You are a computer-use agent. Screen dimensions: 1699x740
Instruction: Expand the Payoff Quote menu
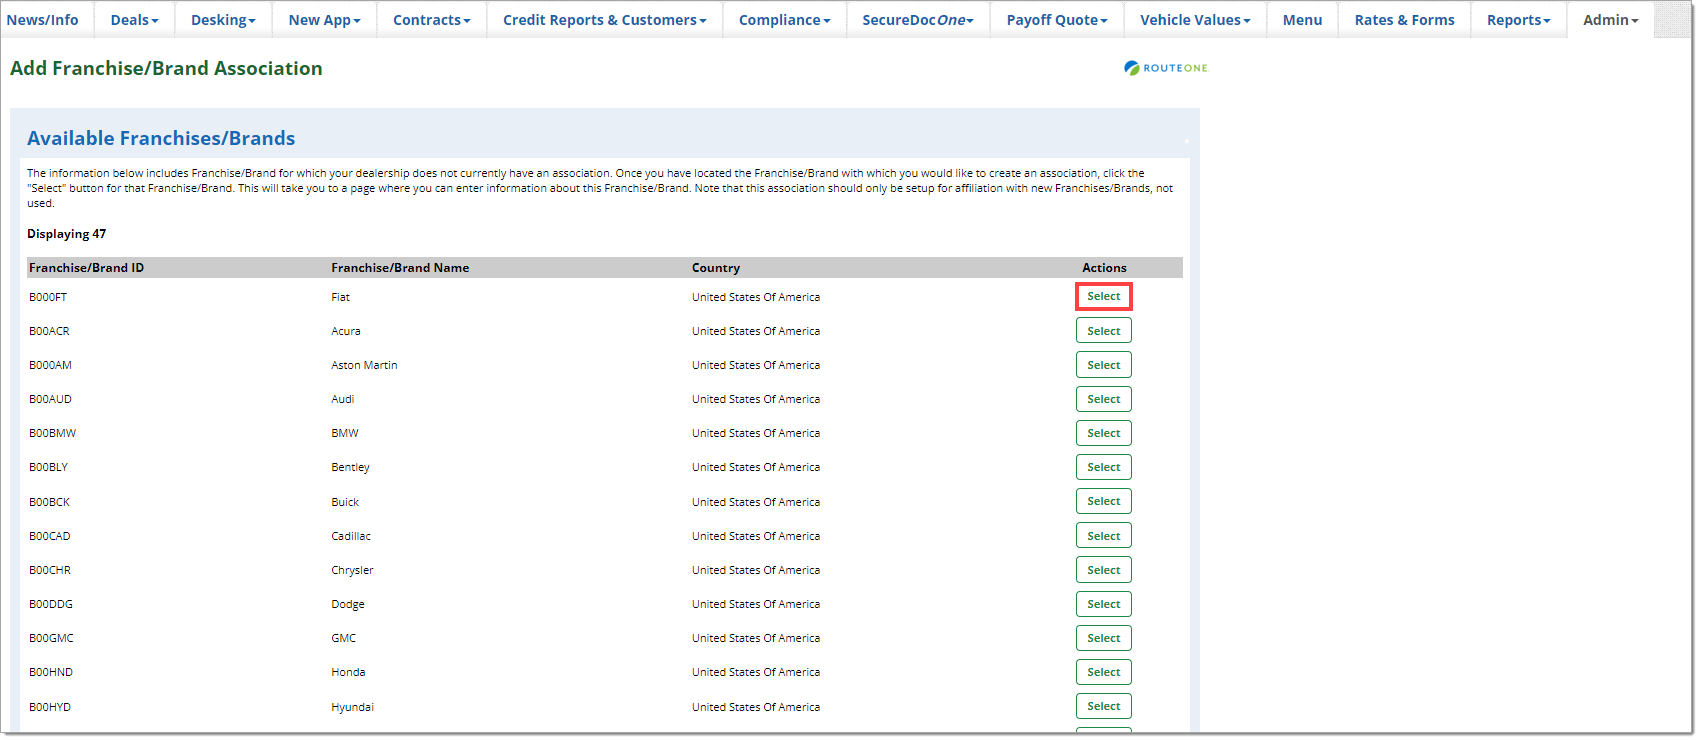1057,20
